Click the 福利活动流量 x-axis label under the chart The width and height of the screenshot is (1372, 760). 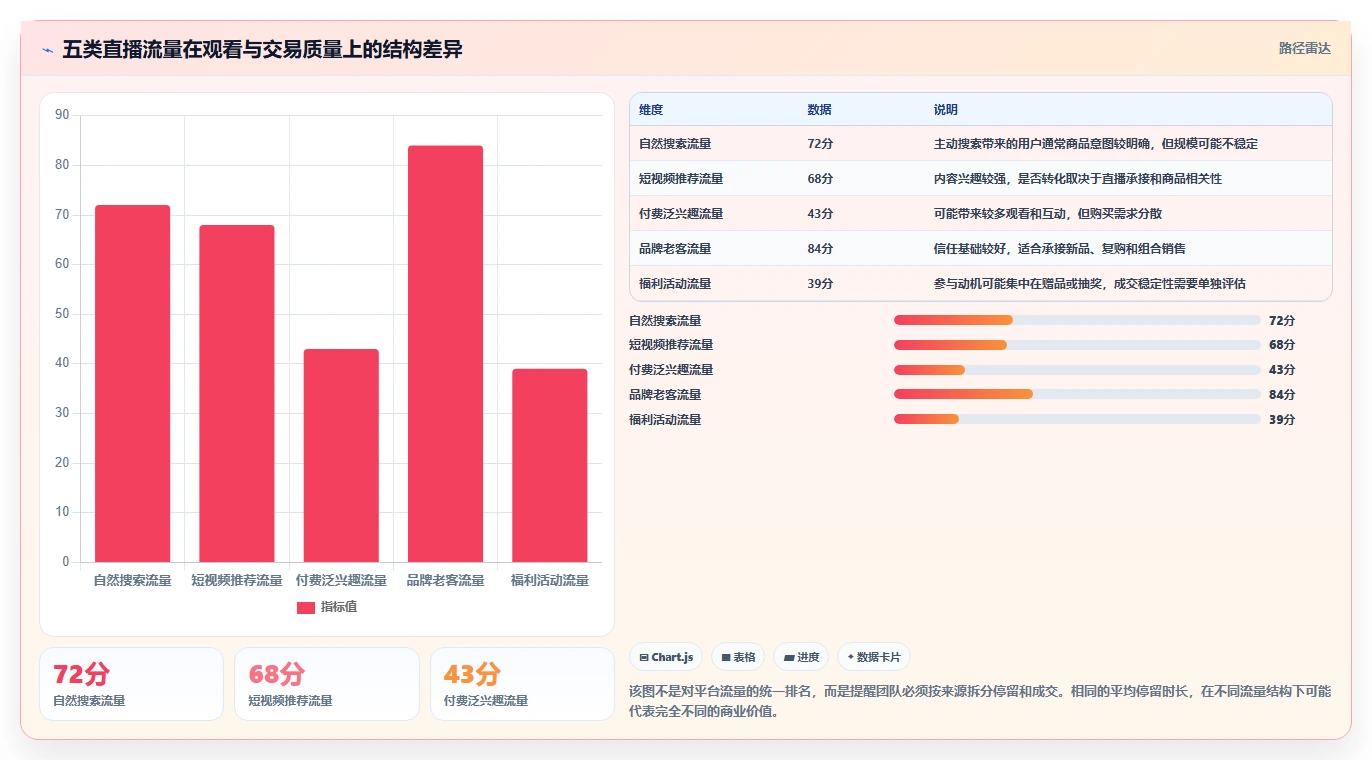tap(550, 580)
